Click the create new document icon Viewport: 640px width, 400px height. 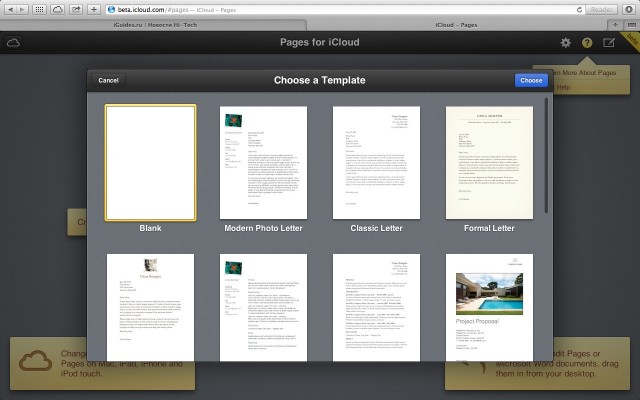pyautogui.click(x=609, y=42)
